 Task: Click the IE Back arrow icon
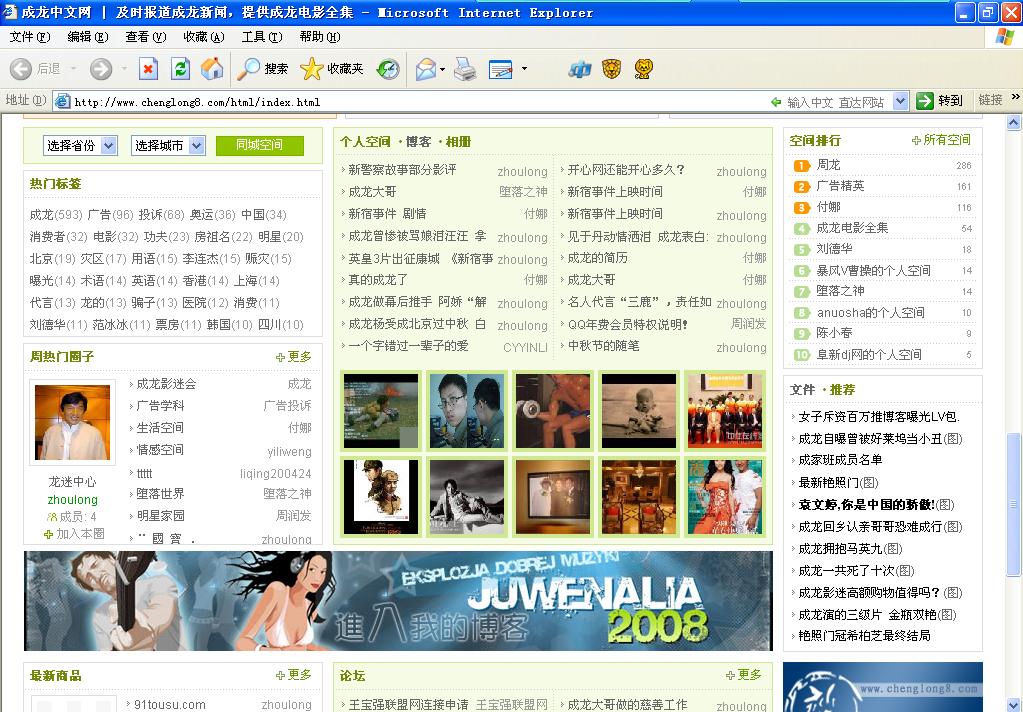pos(21,69)
